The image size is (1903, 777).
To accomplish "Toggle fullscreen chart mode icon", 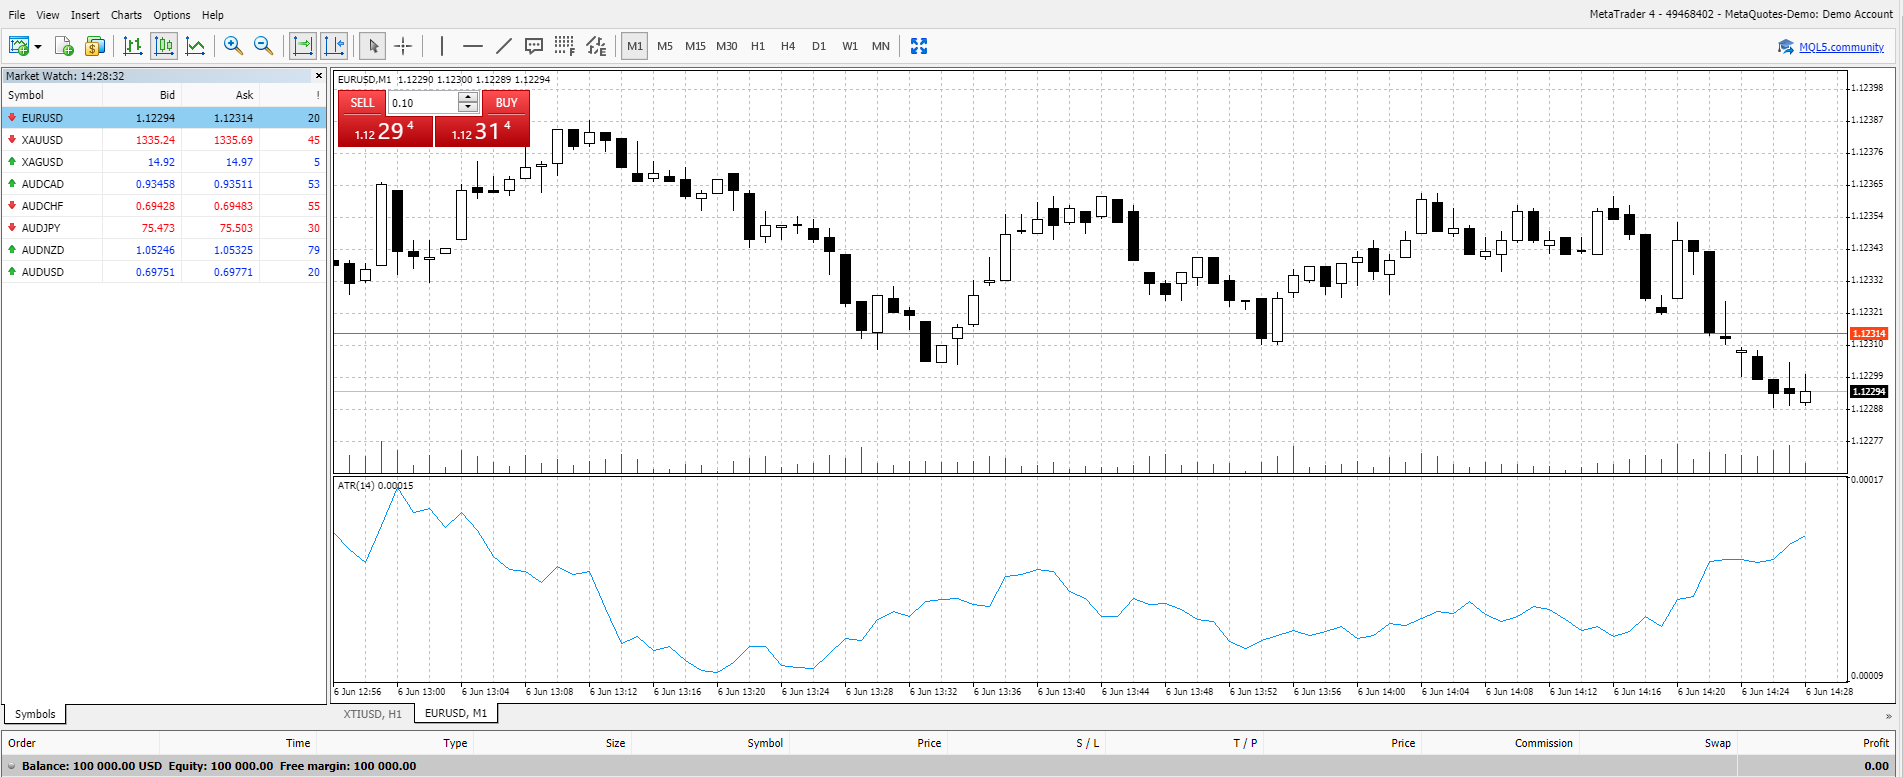I will [x=919, y=46].
